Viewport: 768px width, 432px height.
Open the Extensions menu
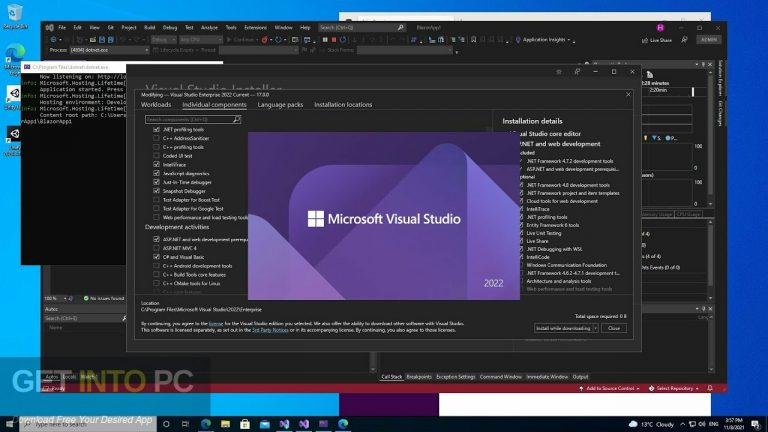click(x=255, y=28)
